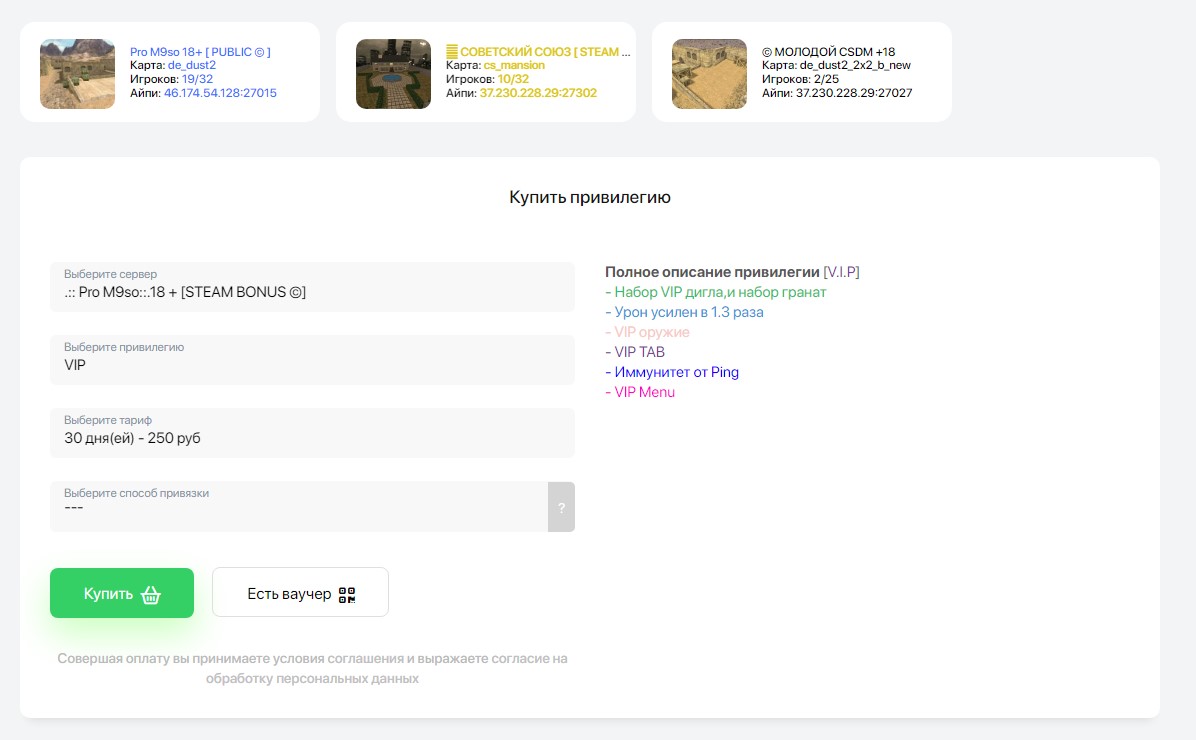
Task: Click the basket icon on the buy button
Action: point(151,594)
